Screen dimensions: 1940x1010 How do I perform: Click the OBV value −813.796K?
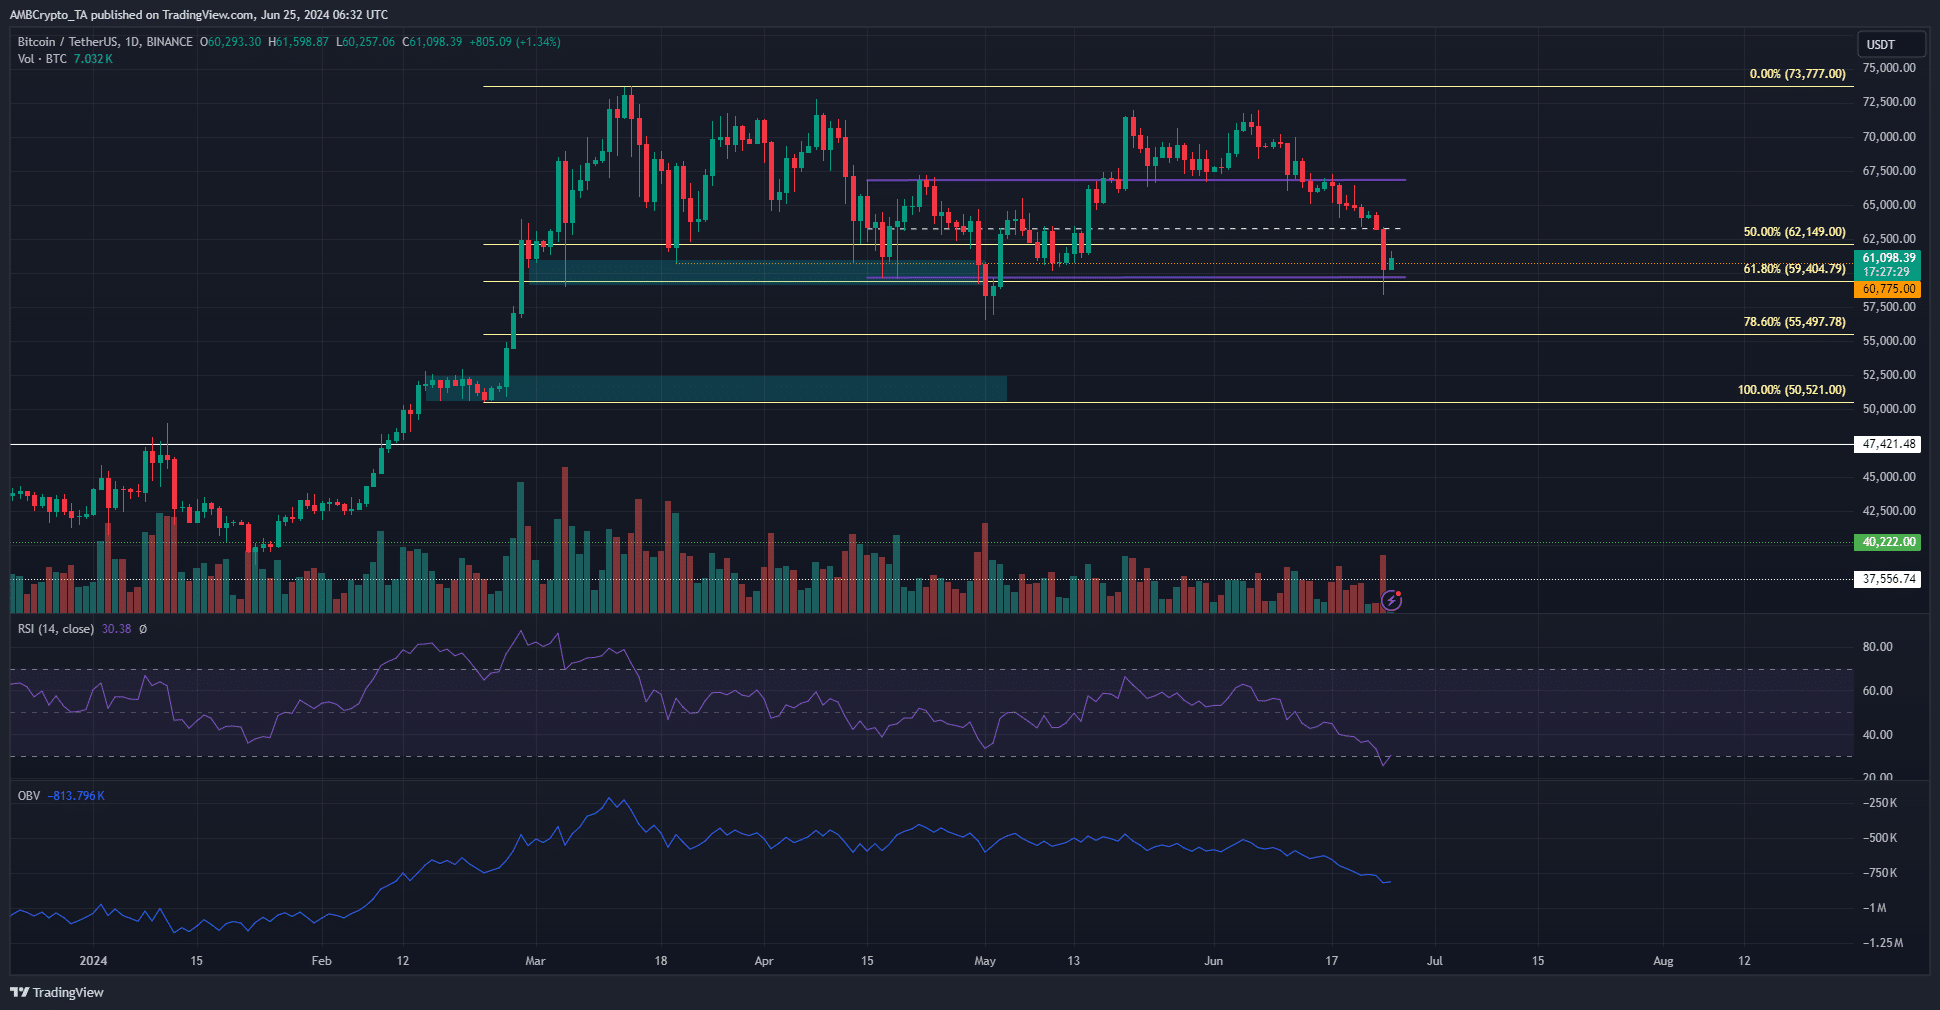click(x=76, y=796)
